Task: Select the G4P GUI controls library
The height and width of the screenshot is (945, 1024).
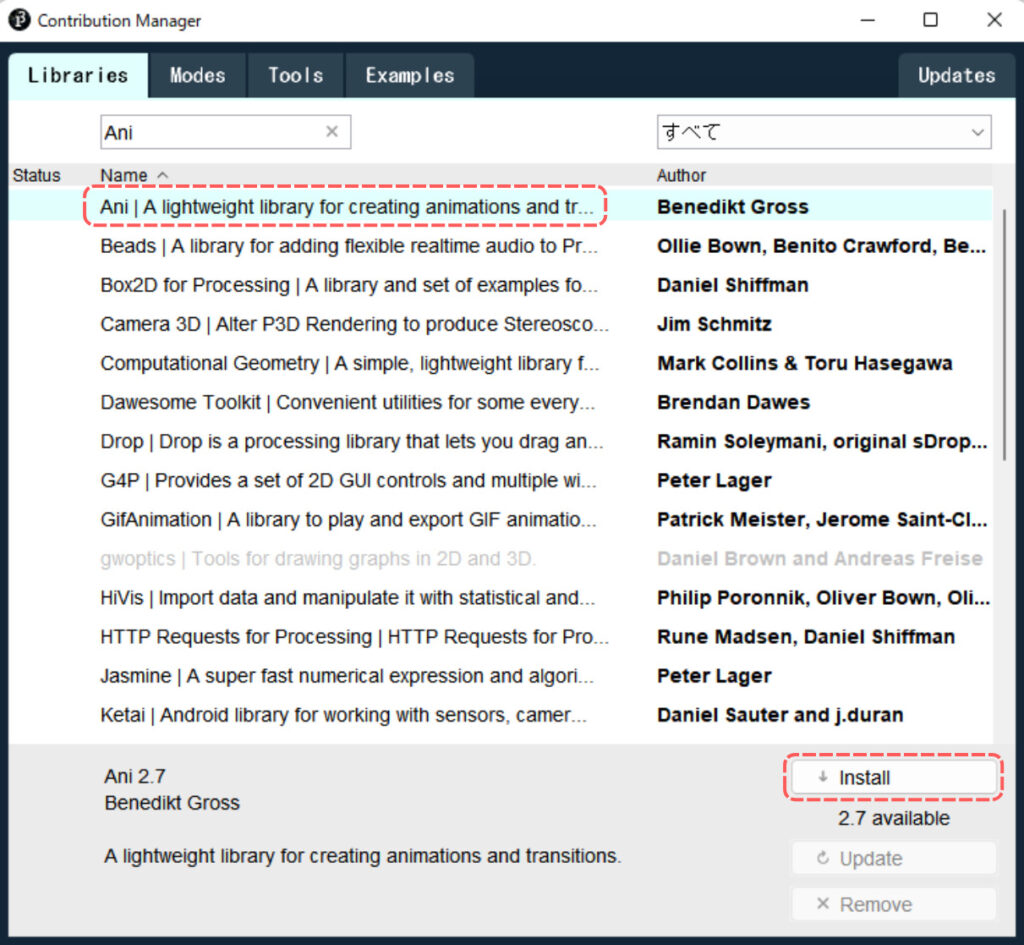Action: click(501, 481)
